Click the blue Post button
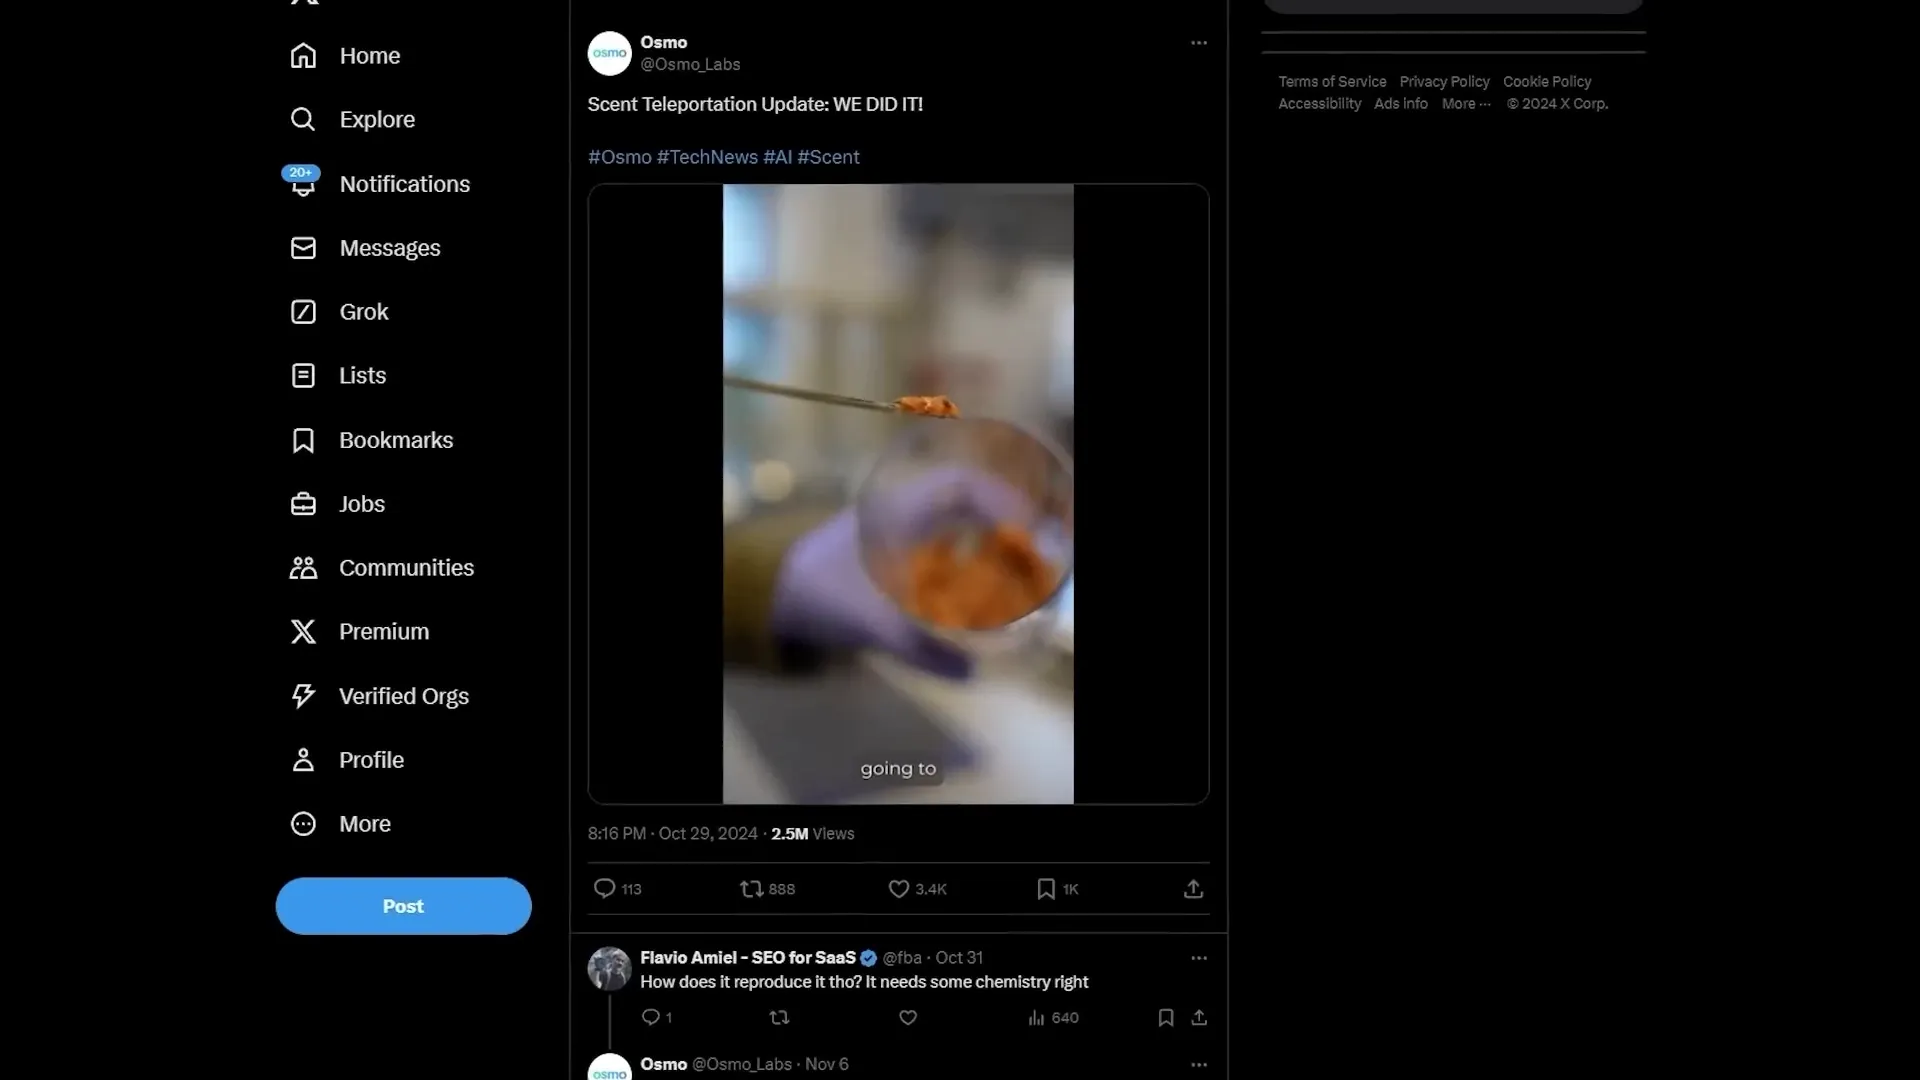This screenshot has width=1920, height=1080. click(403, 906)
